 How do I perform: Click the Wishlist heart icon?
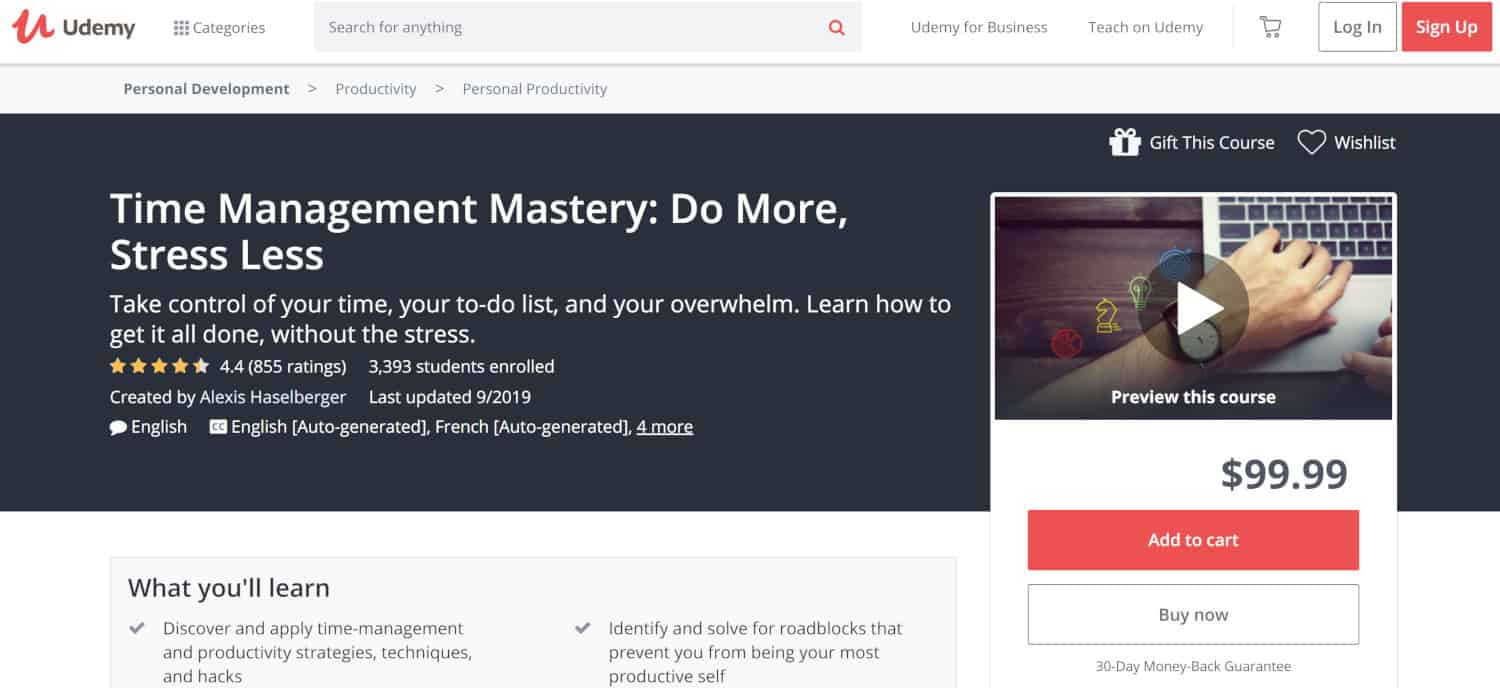1312,142
